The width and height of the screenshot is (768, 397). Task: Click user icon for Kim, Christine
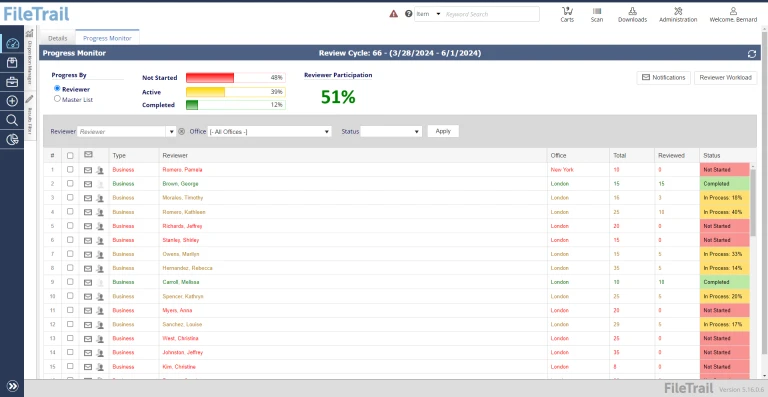pos(100,367)
